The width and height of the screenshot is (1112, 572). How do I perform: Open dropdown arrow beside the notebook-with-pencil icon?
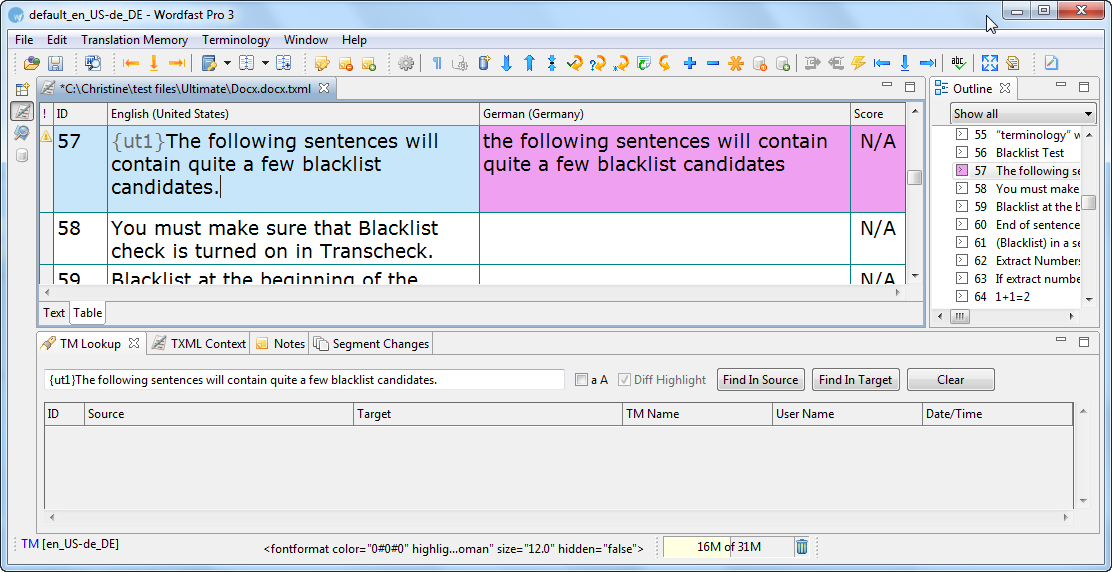tap(228, 63)
